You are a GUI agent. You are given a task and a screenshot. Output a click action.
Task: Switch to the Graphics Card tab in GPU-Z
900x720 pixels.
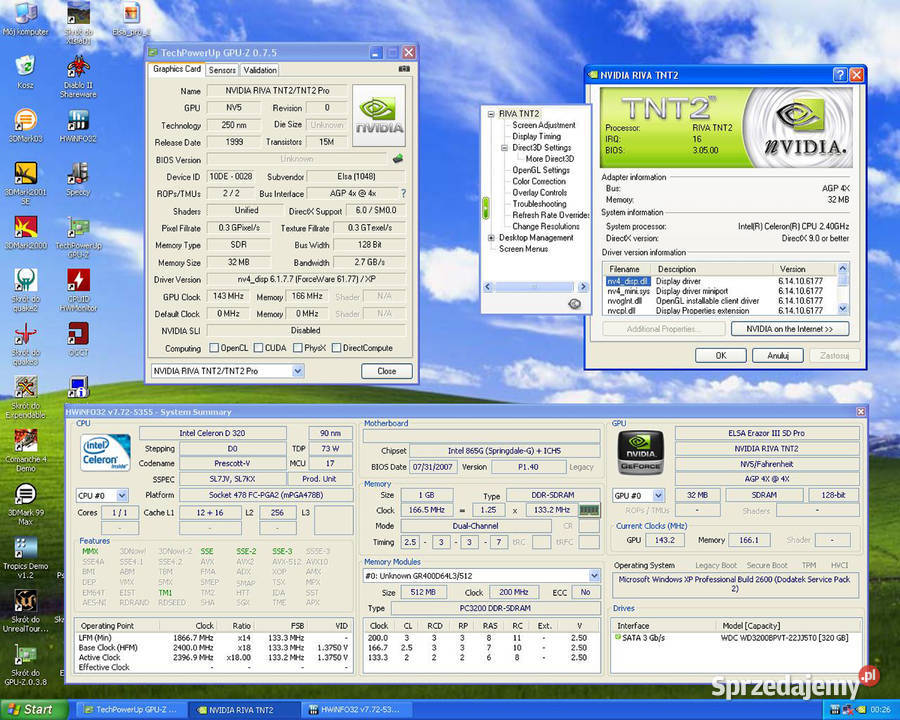point(177,69)
